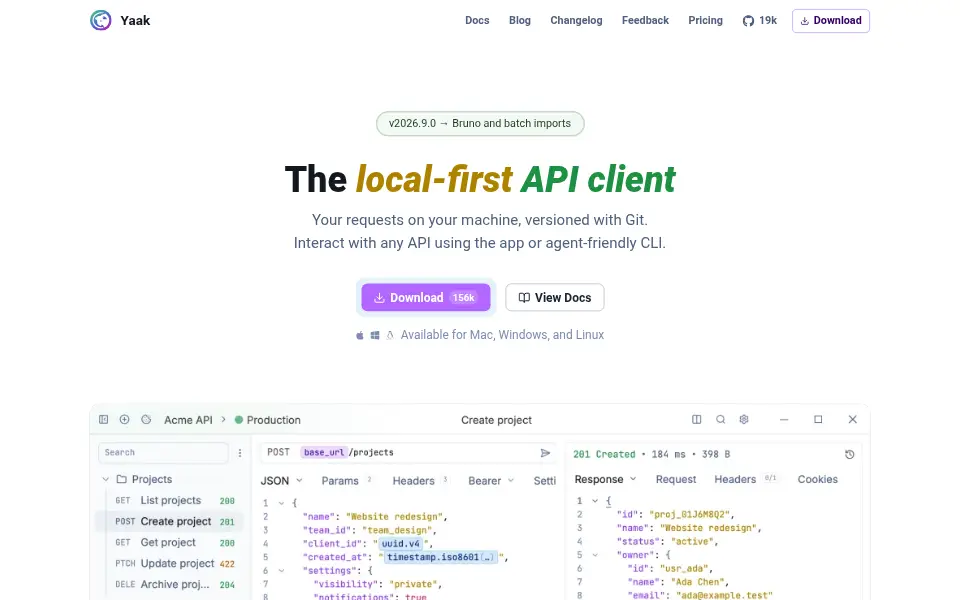Open the Pricing link
Image resolution: width=960 pixels, height=600 pixels.
[705, 20]
